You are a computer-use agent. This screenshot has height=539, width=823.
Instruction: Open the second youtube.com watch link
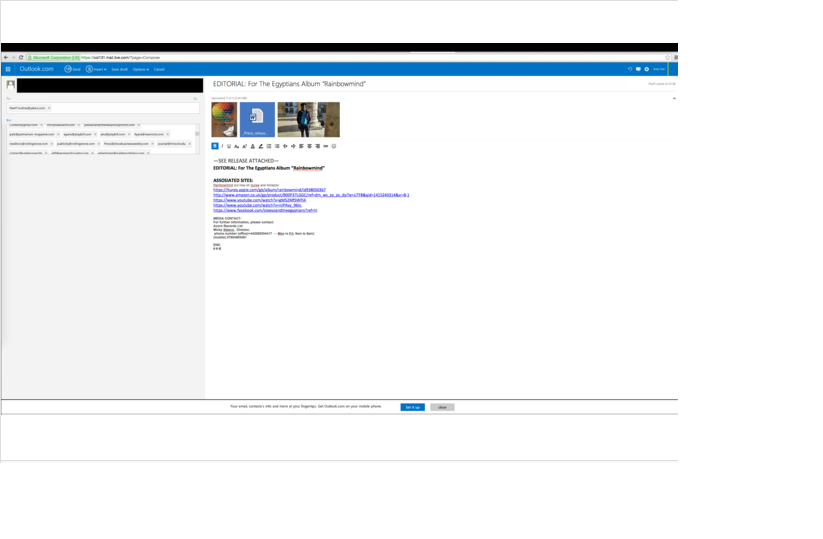[257, 205]
